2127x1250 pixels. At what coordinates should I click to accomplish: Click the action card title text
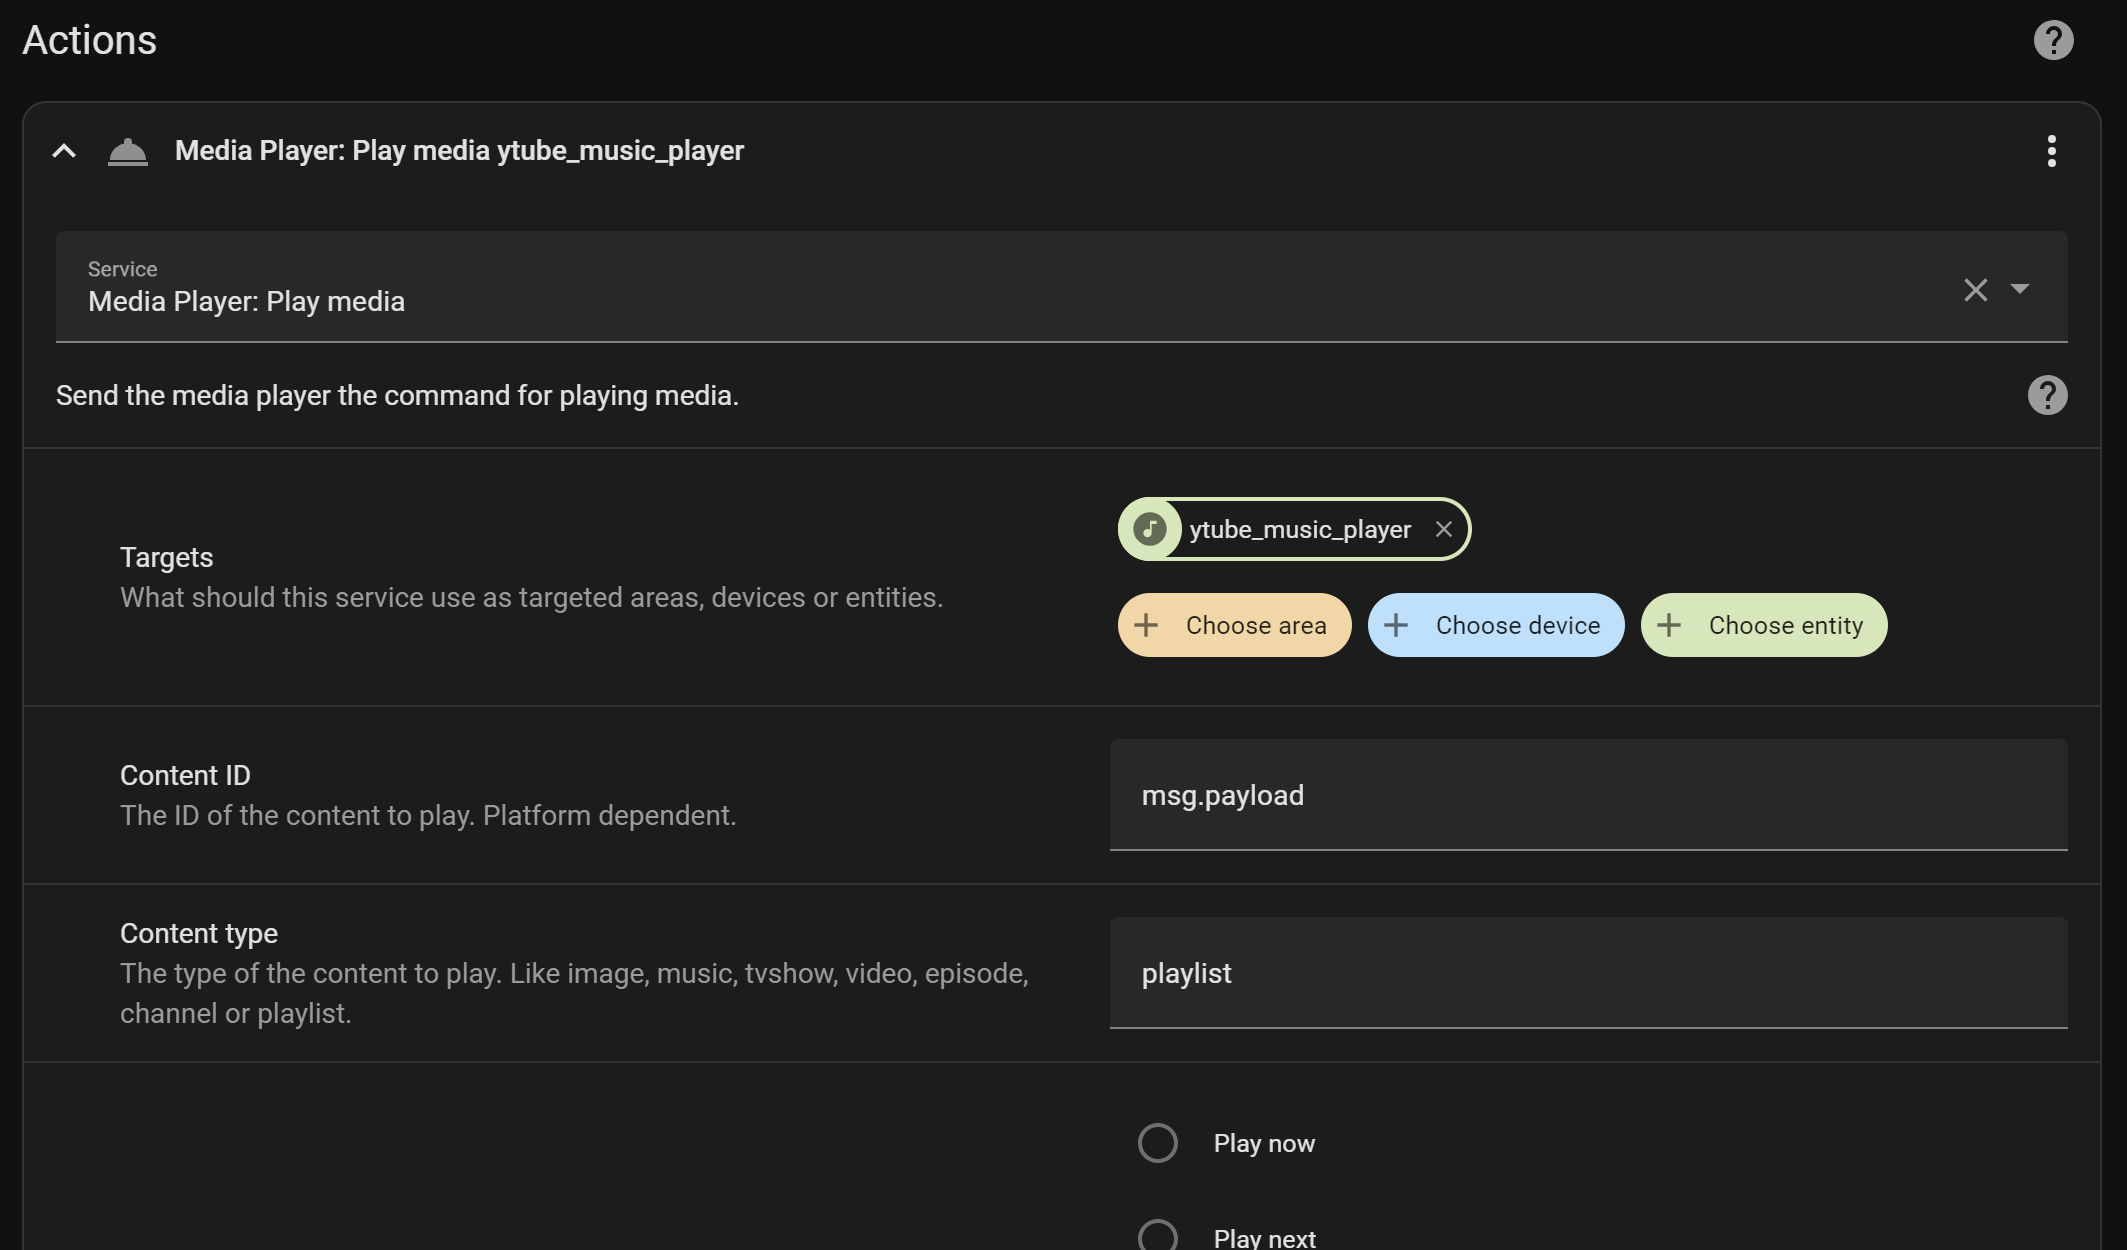coord(459,151)
